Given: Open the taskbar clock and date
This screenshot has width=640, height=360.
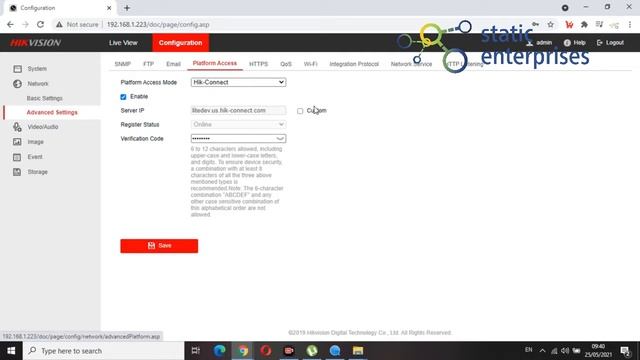Looking at the screenshot, I should pos(598,351).
